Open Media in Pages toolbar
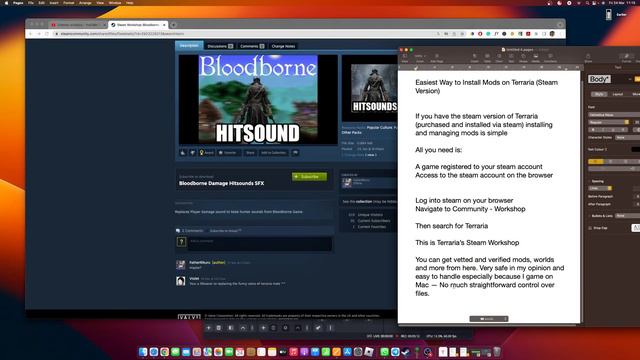The width and height of the screenshot is (640, 360). (536, 58)
